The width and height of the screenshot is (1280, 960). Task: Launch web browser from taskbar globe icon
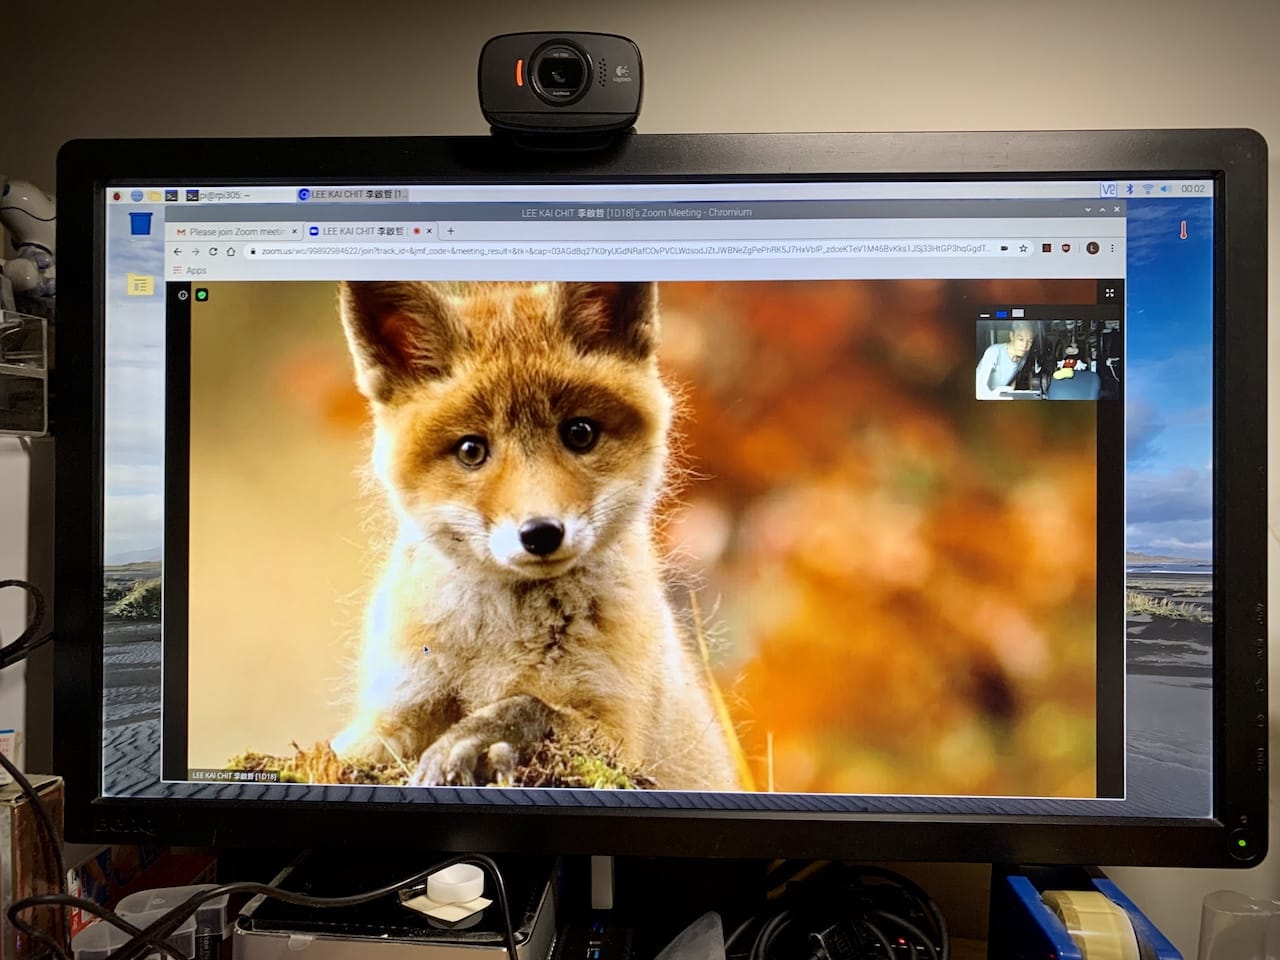[x=136, y=196]
